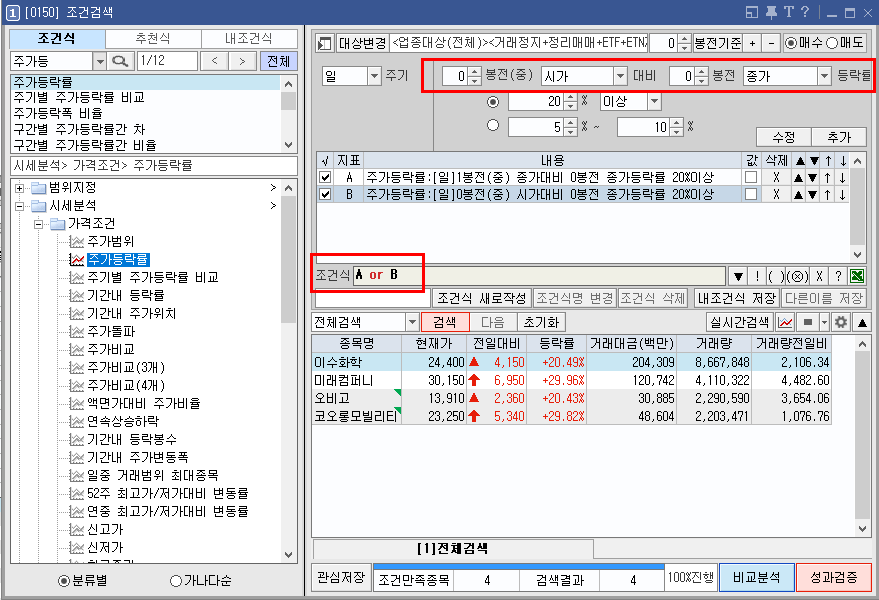Move condition A down with solid triangle
This screenshot has width=879, height=600.
coord(813,178)
